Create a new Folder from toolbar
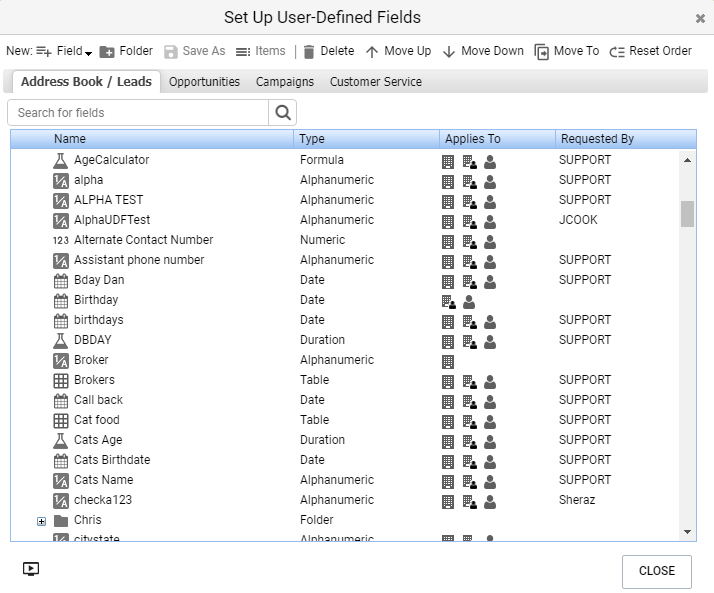 (126, 51)
